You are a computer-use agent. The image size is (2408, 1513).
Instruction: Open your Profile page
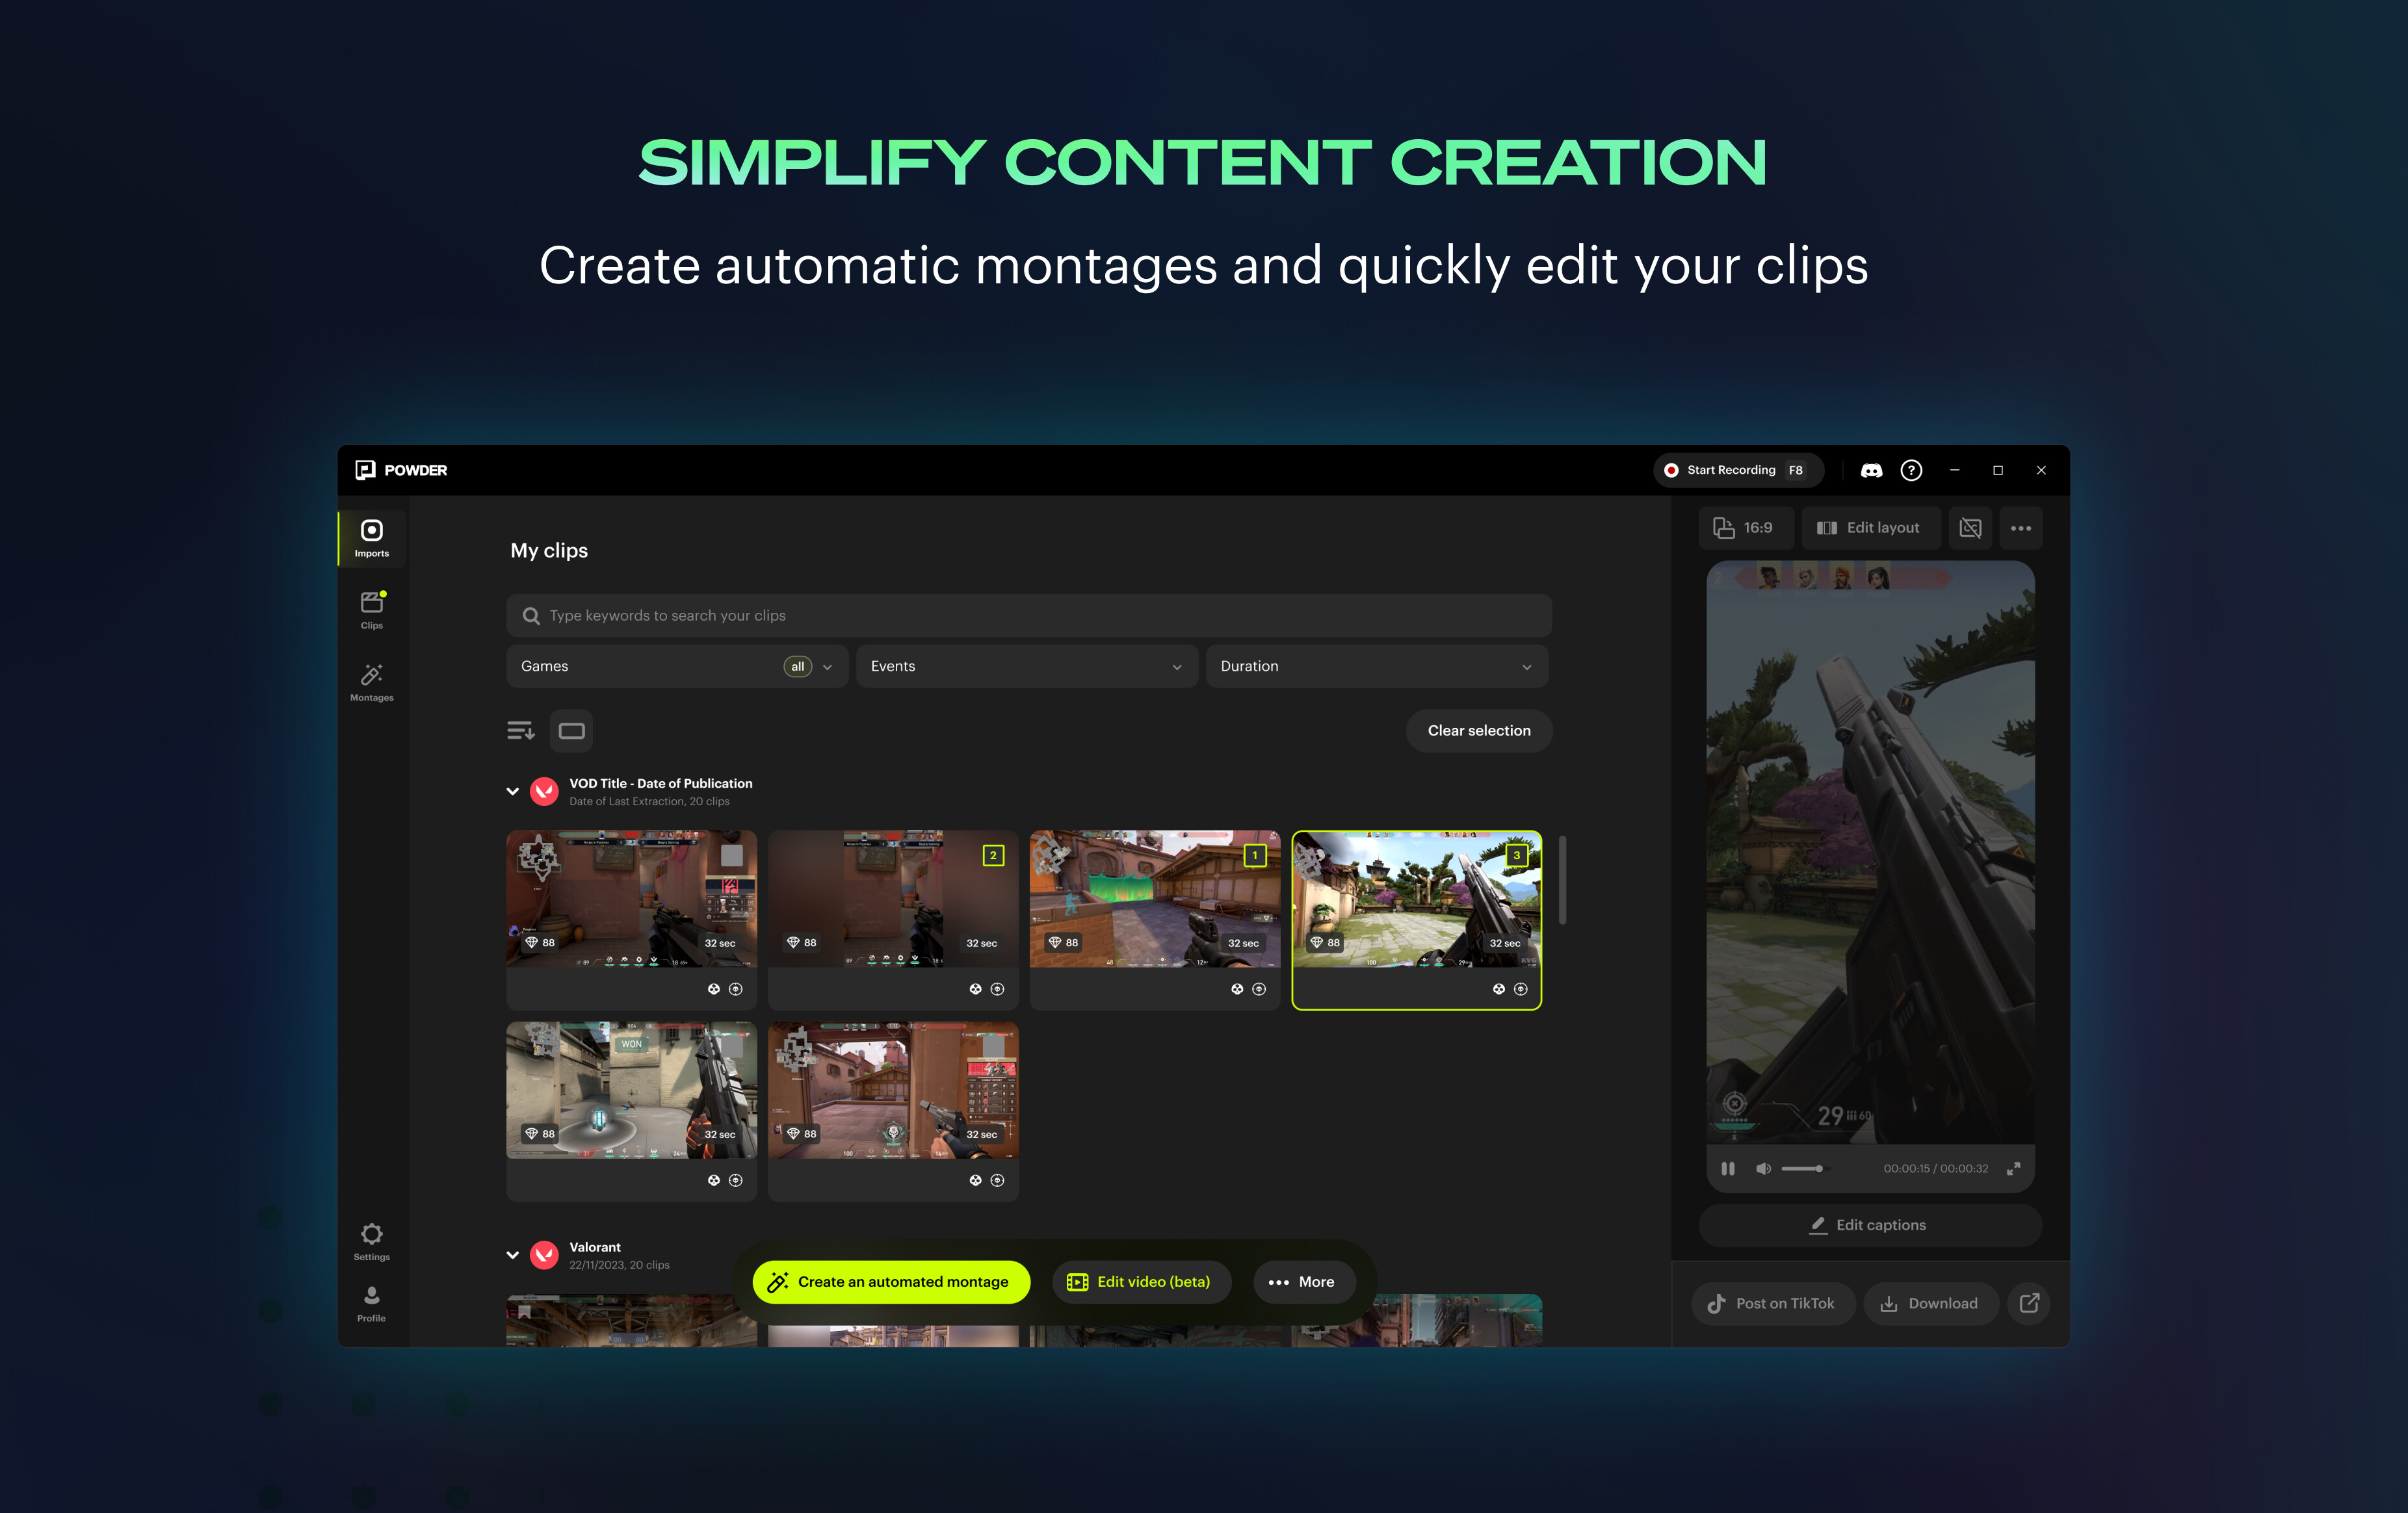[x=371, y=1303]
